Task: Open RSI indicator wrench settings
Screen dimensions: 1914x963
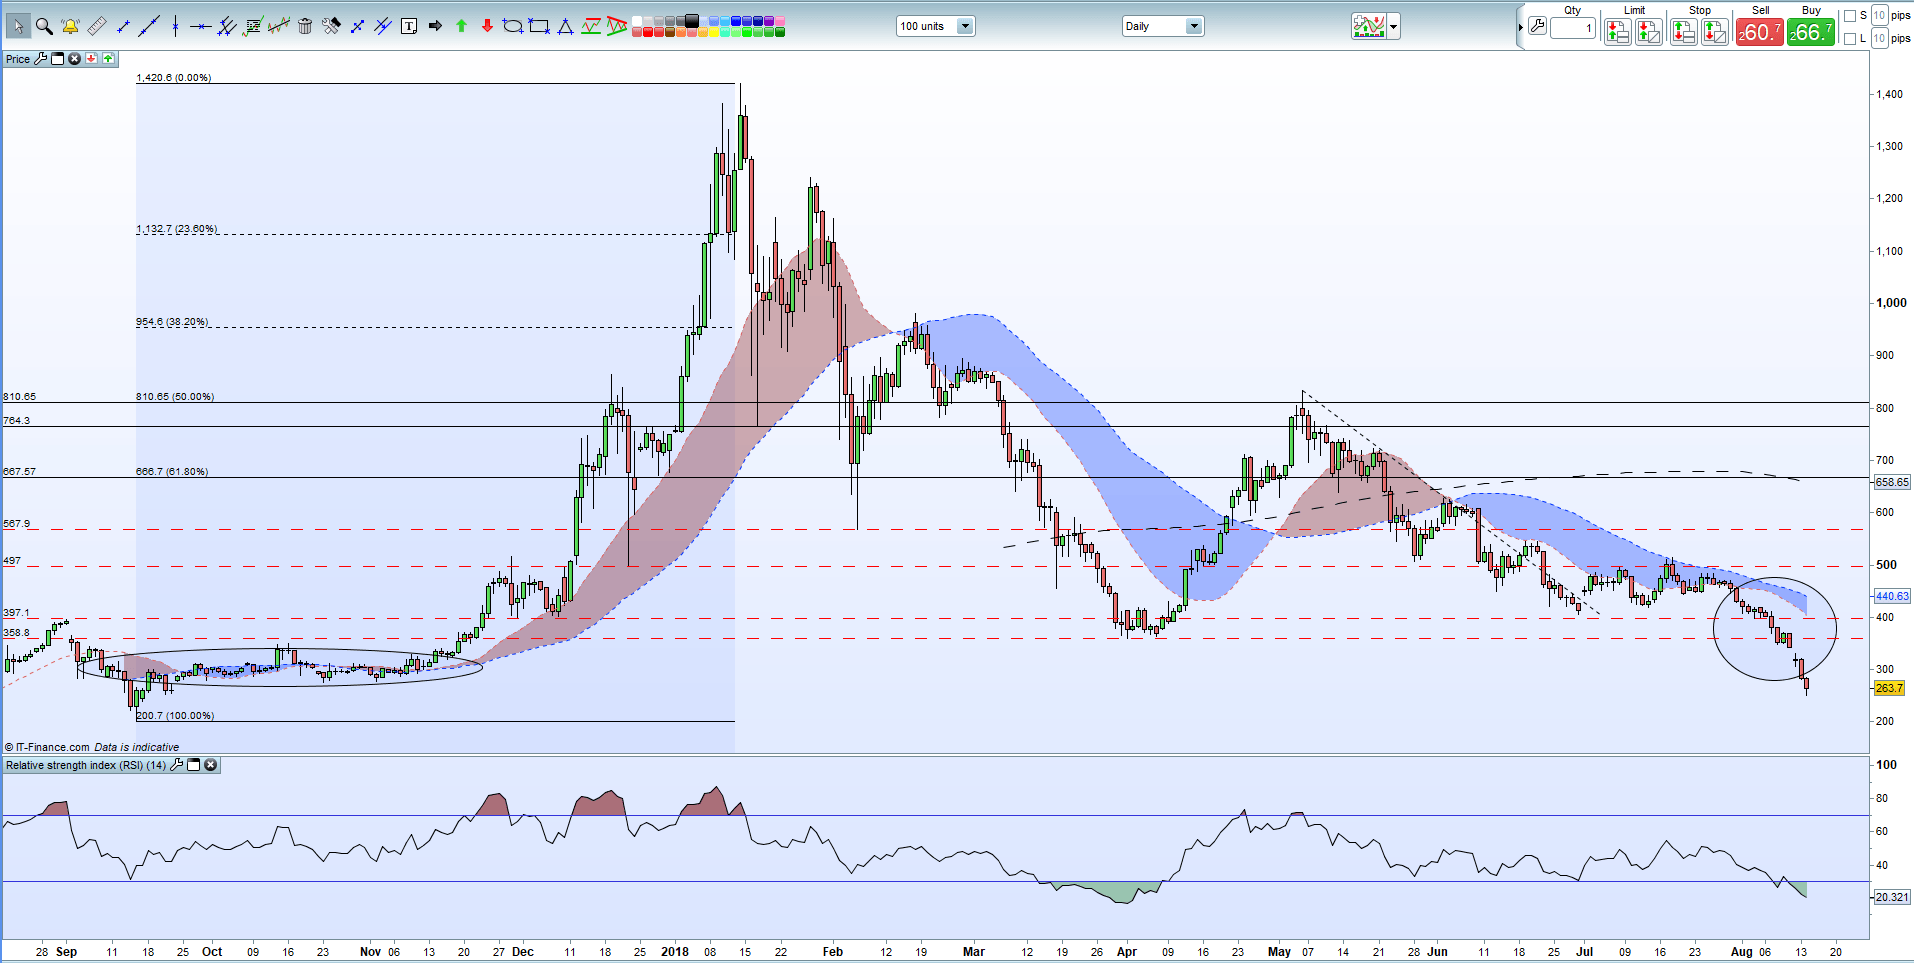Action: coord(177,765)
